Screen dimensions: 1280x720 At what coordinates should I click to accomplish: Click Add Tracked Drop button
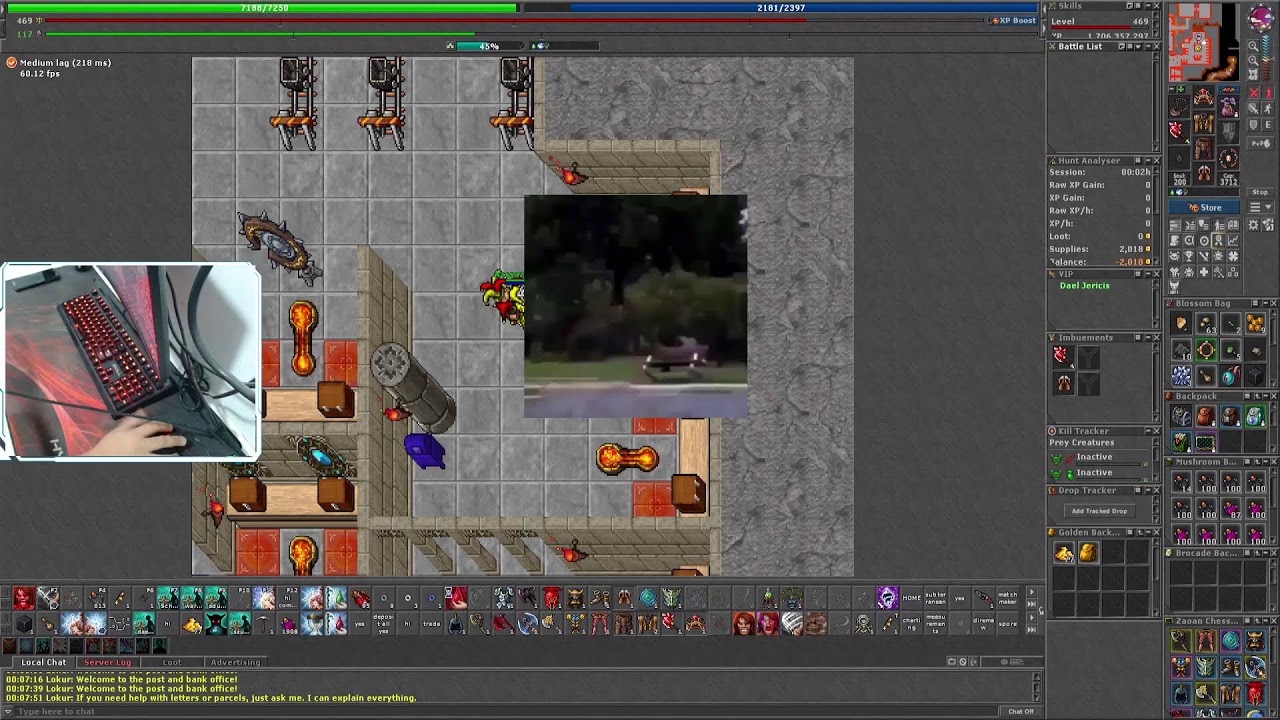(x=1099, y=511)
